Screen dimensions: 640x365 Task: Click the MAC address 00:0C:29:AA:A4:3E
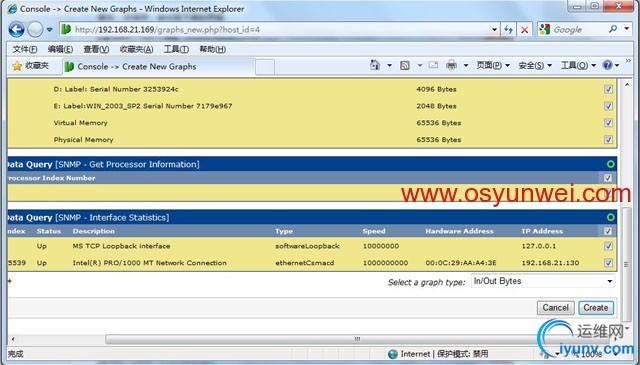click(x=461, y=263)
